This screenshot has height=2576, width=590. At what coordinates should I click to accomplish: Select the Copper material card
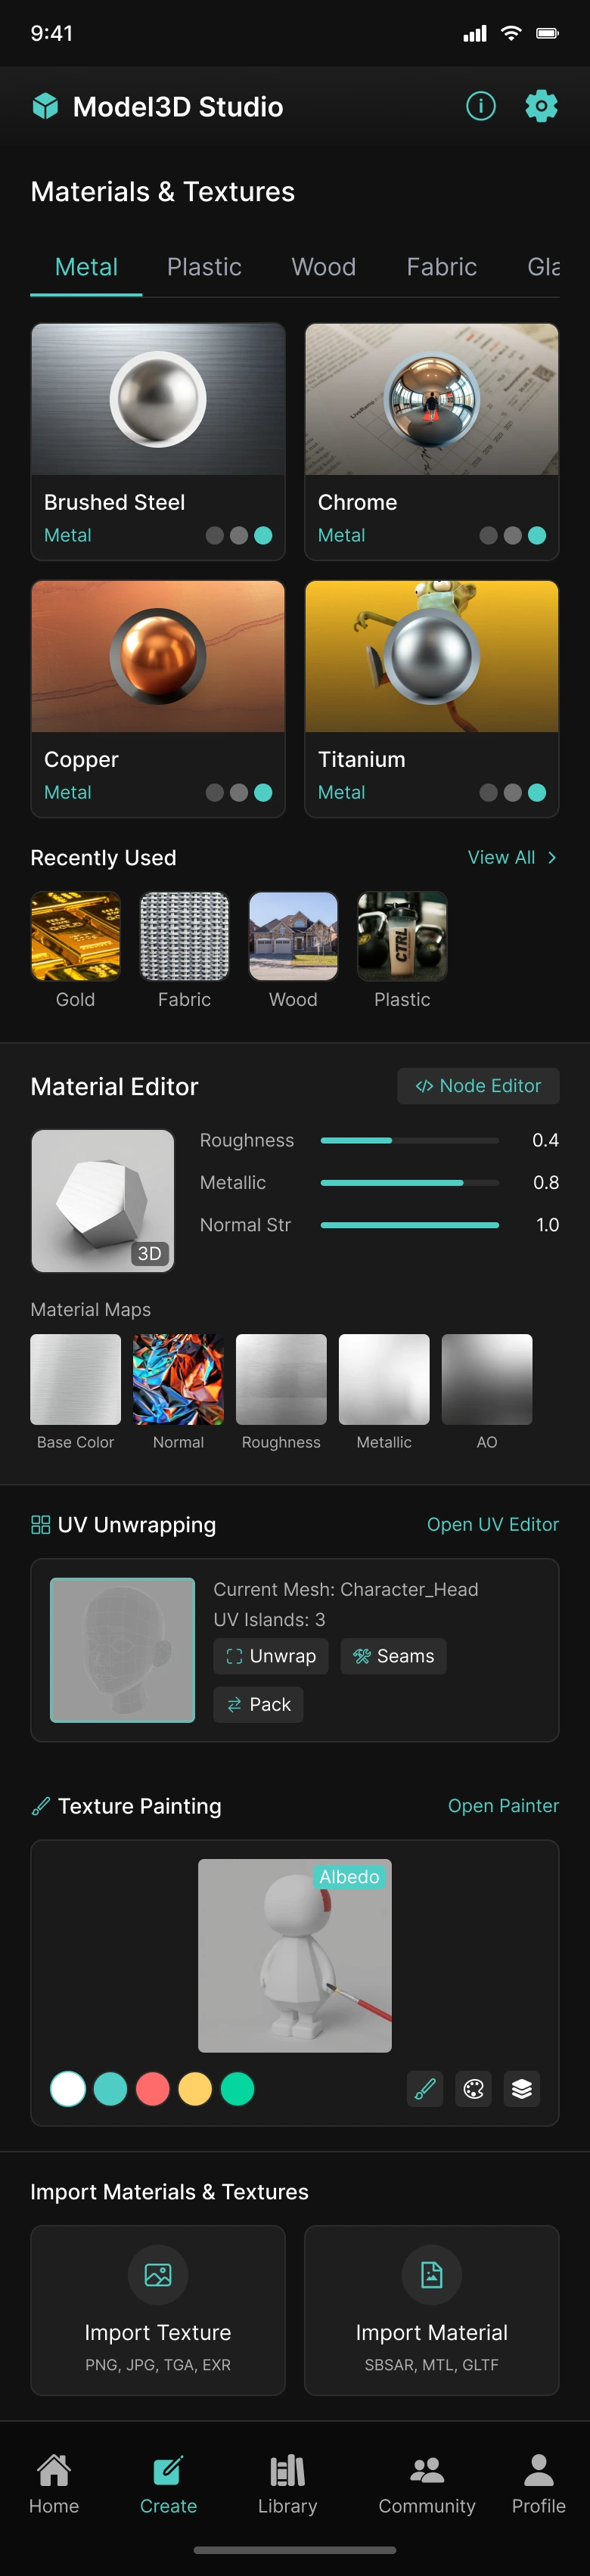pos(158,698)
